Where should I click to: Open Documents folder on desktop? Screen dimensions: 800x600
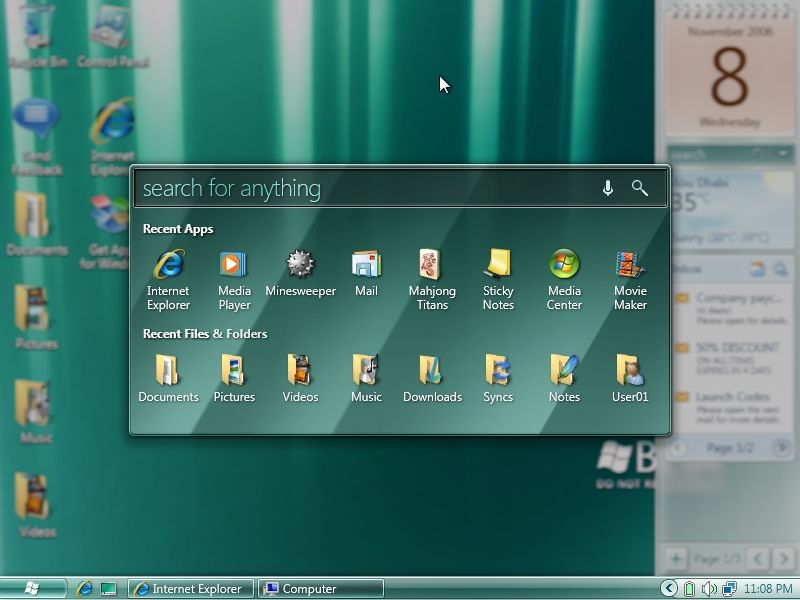(x=37, y=223)
